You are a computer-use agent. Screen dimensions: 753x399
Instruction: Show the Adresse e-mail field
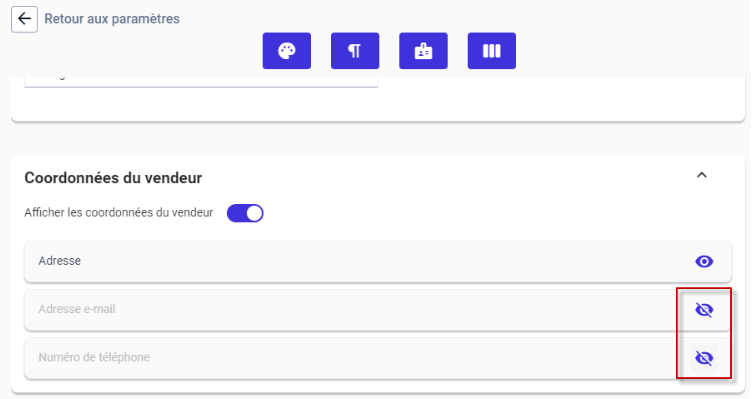click(x=704, y=310)
